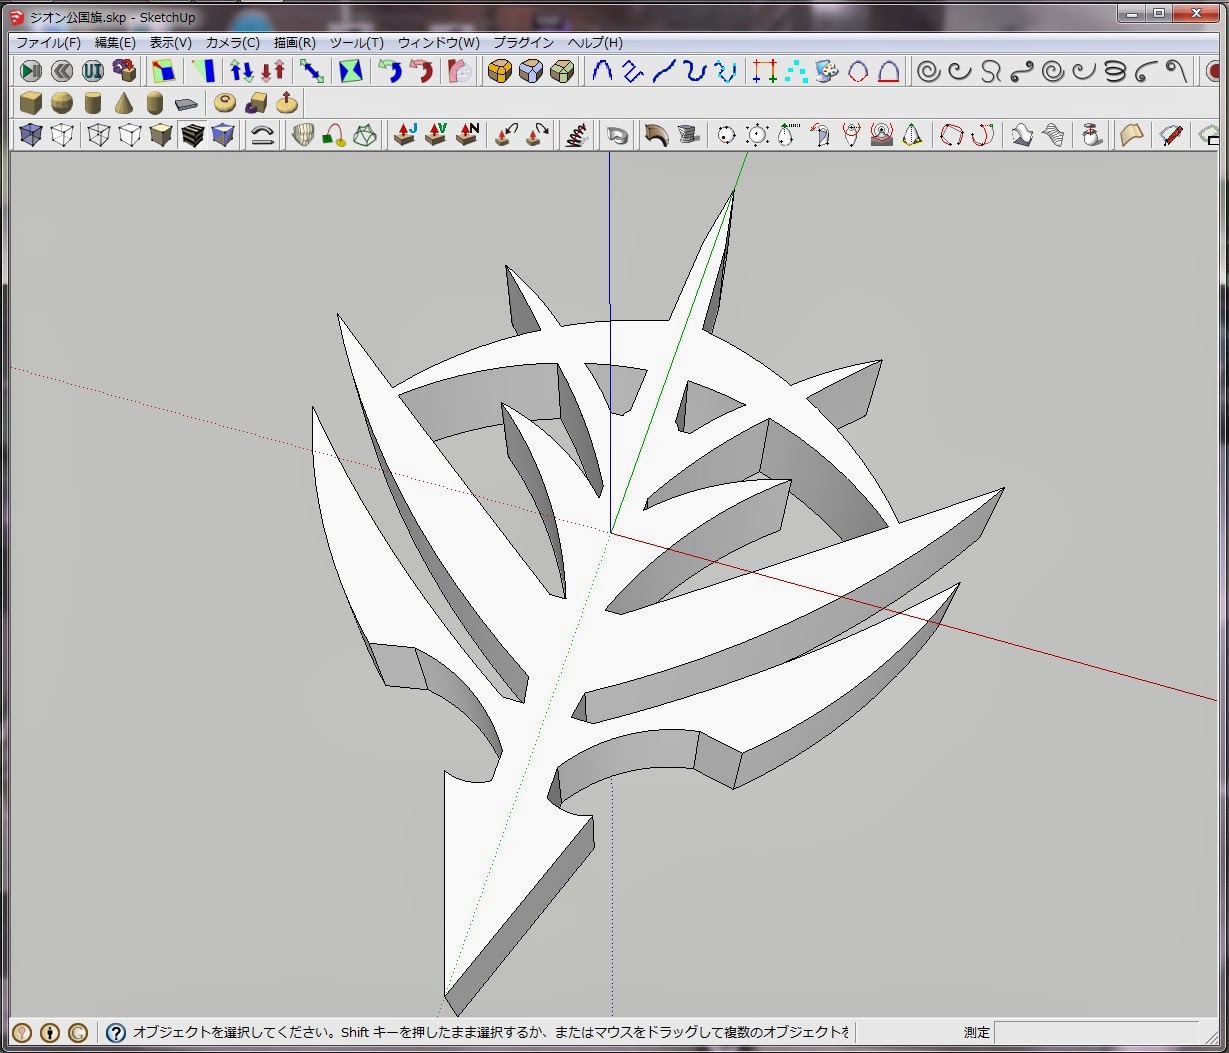Image resolution: width=1229 pixels, height=1053 pixels.
Task: Enable back edges wireframe cube style
Action: click(62, 135)
